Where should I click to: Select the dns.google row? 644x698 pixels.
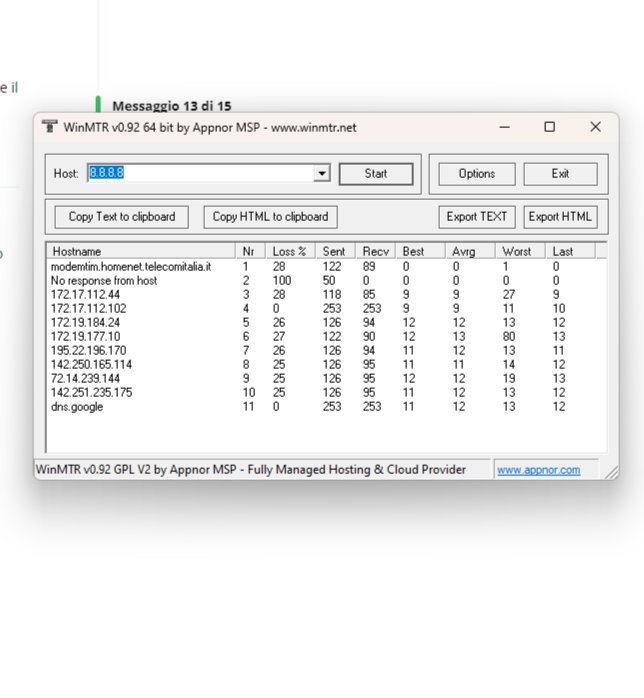tap(326, 407)
